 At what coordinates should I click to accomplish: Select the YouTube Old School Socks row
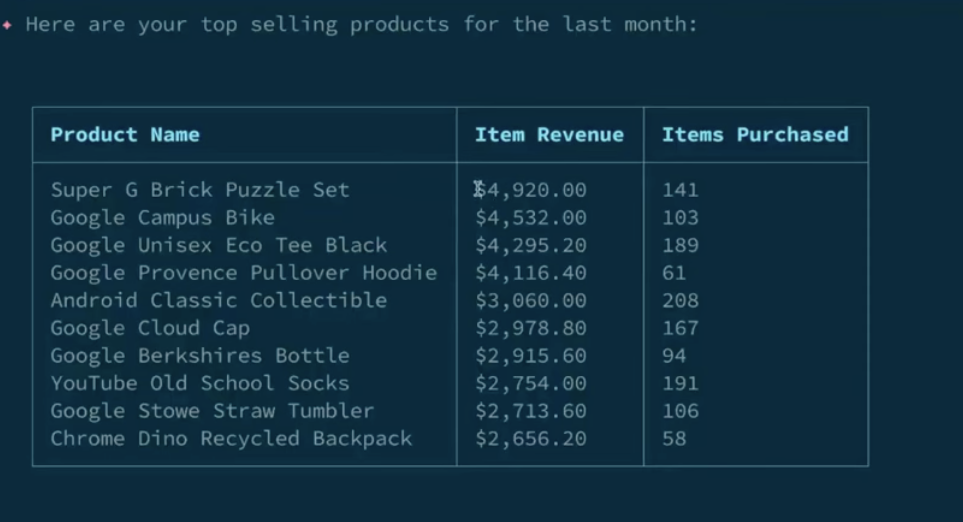pos(200,383)
